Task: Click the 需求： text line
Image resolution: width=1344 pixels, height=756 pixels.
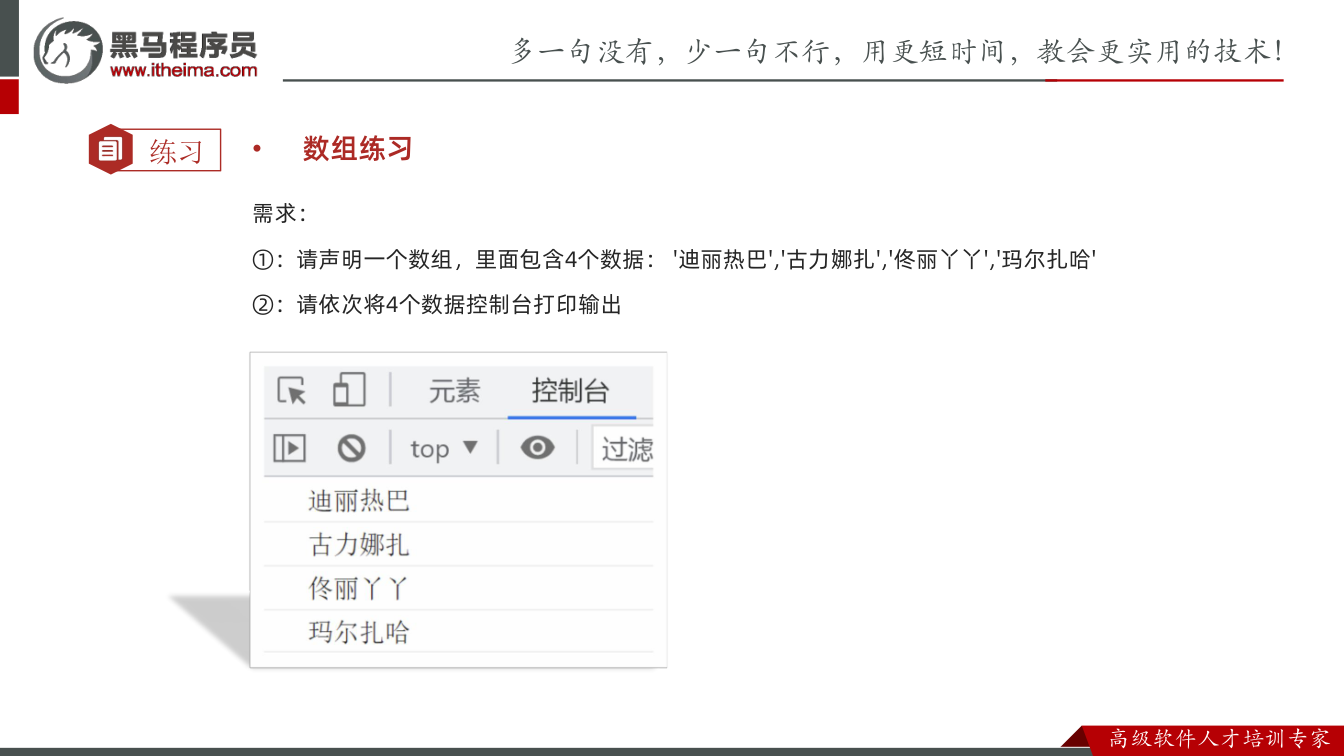Action: coord(280,214)
